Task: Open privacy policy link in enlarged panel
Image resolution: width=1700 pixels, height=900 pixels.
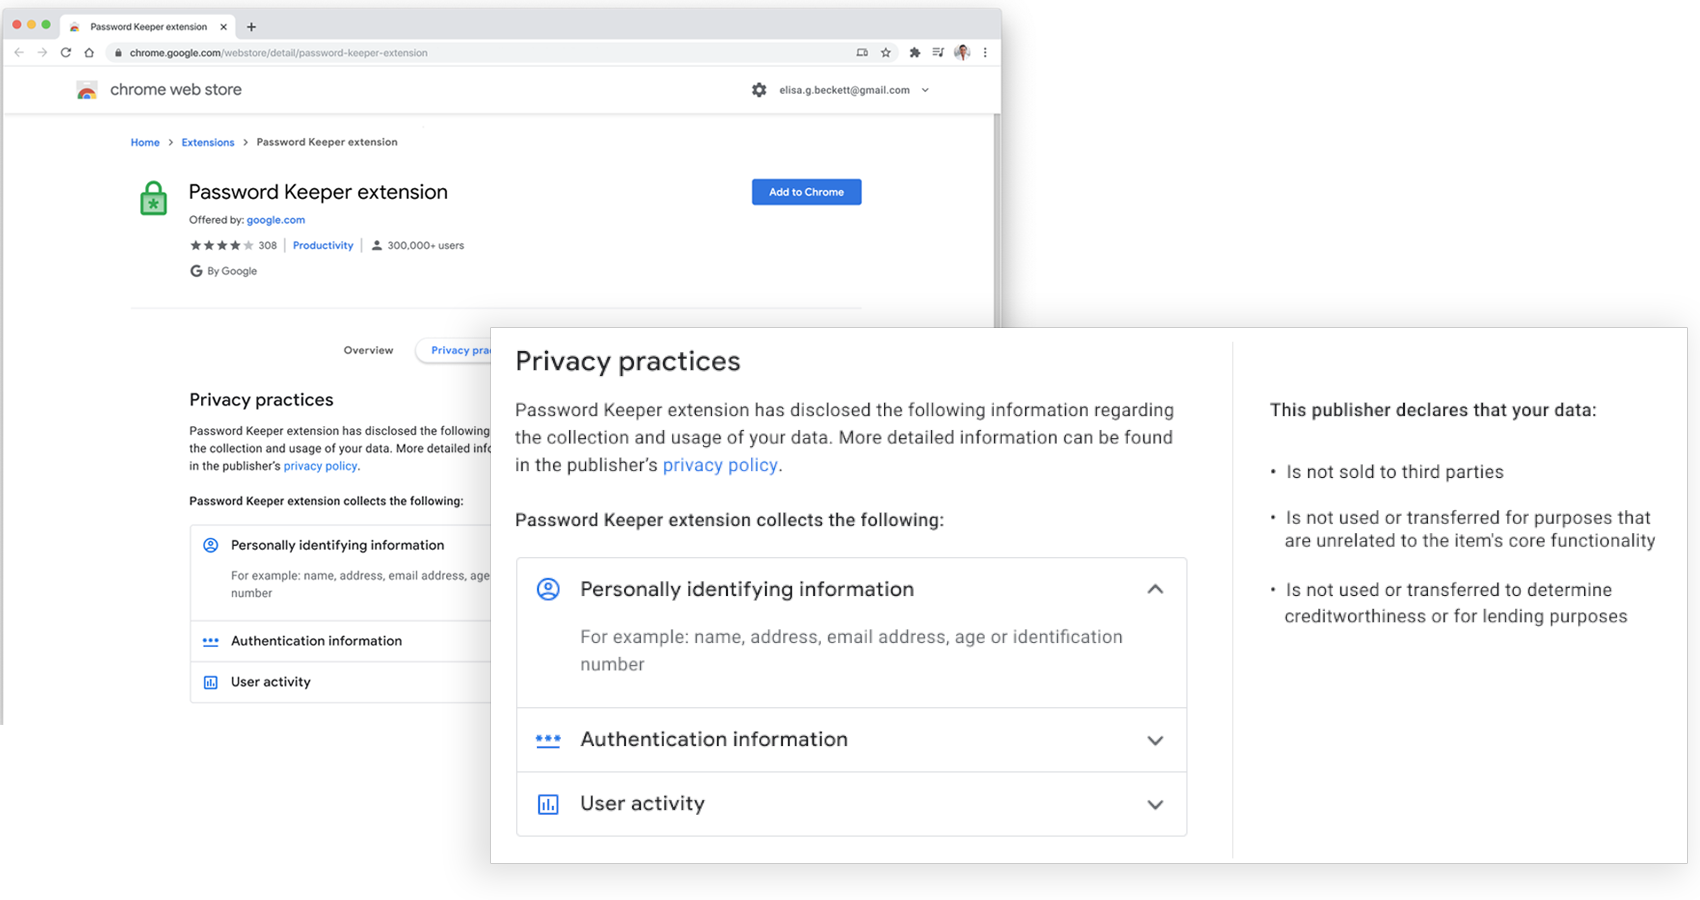Action: tap(720, 465)
